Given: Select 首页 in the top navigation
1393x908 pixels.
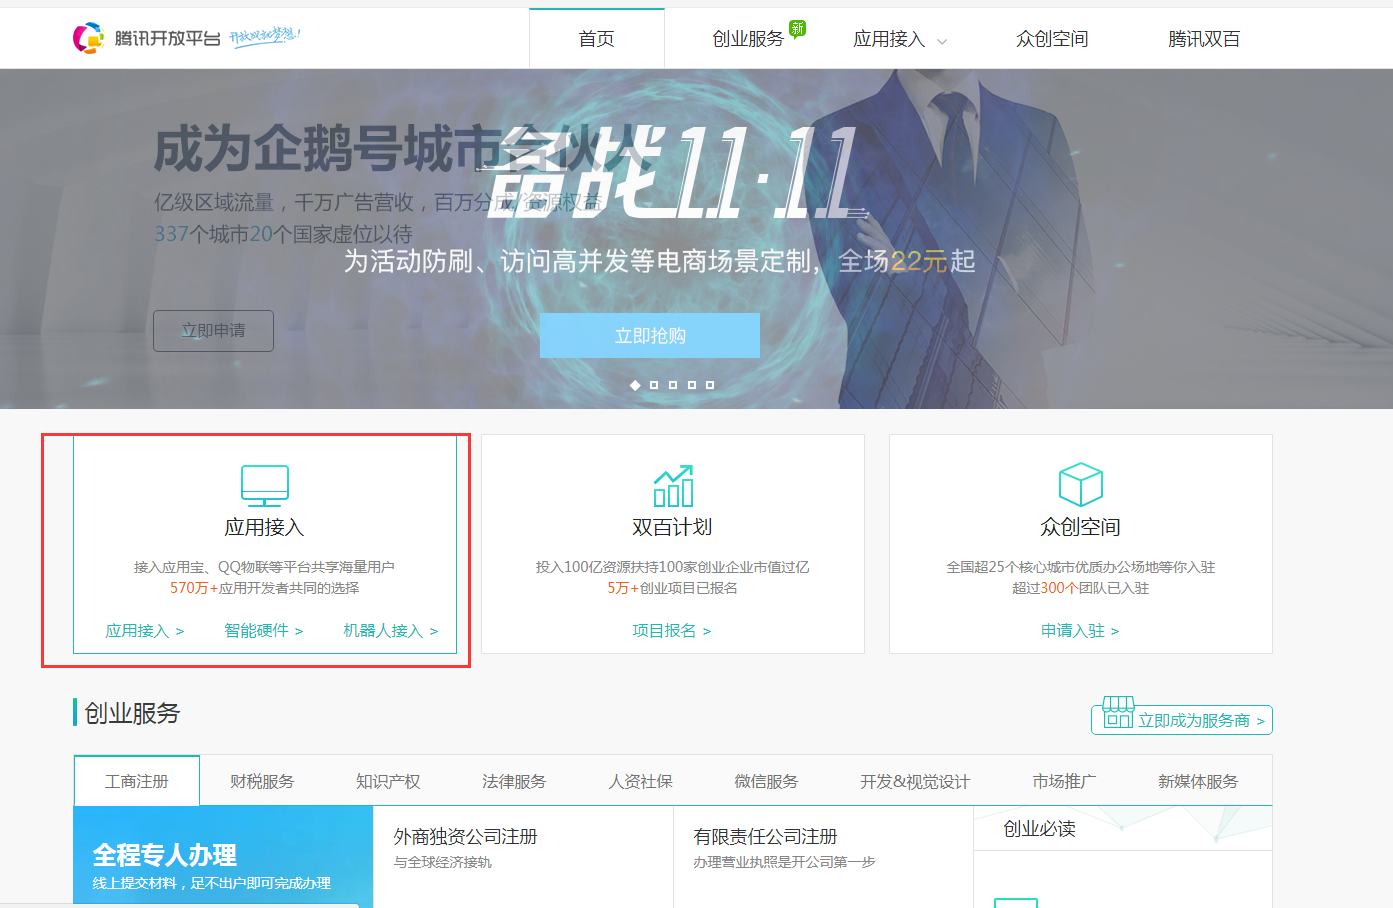Looking at the screenshot, I should click(596, 38).
